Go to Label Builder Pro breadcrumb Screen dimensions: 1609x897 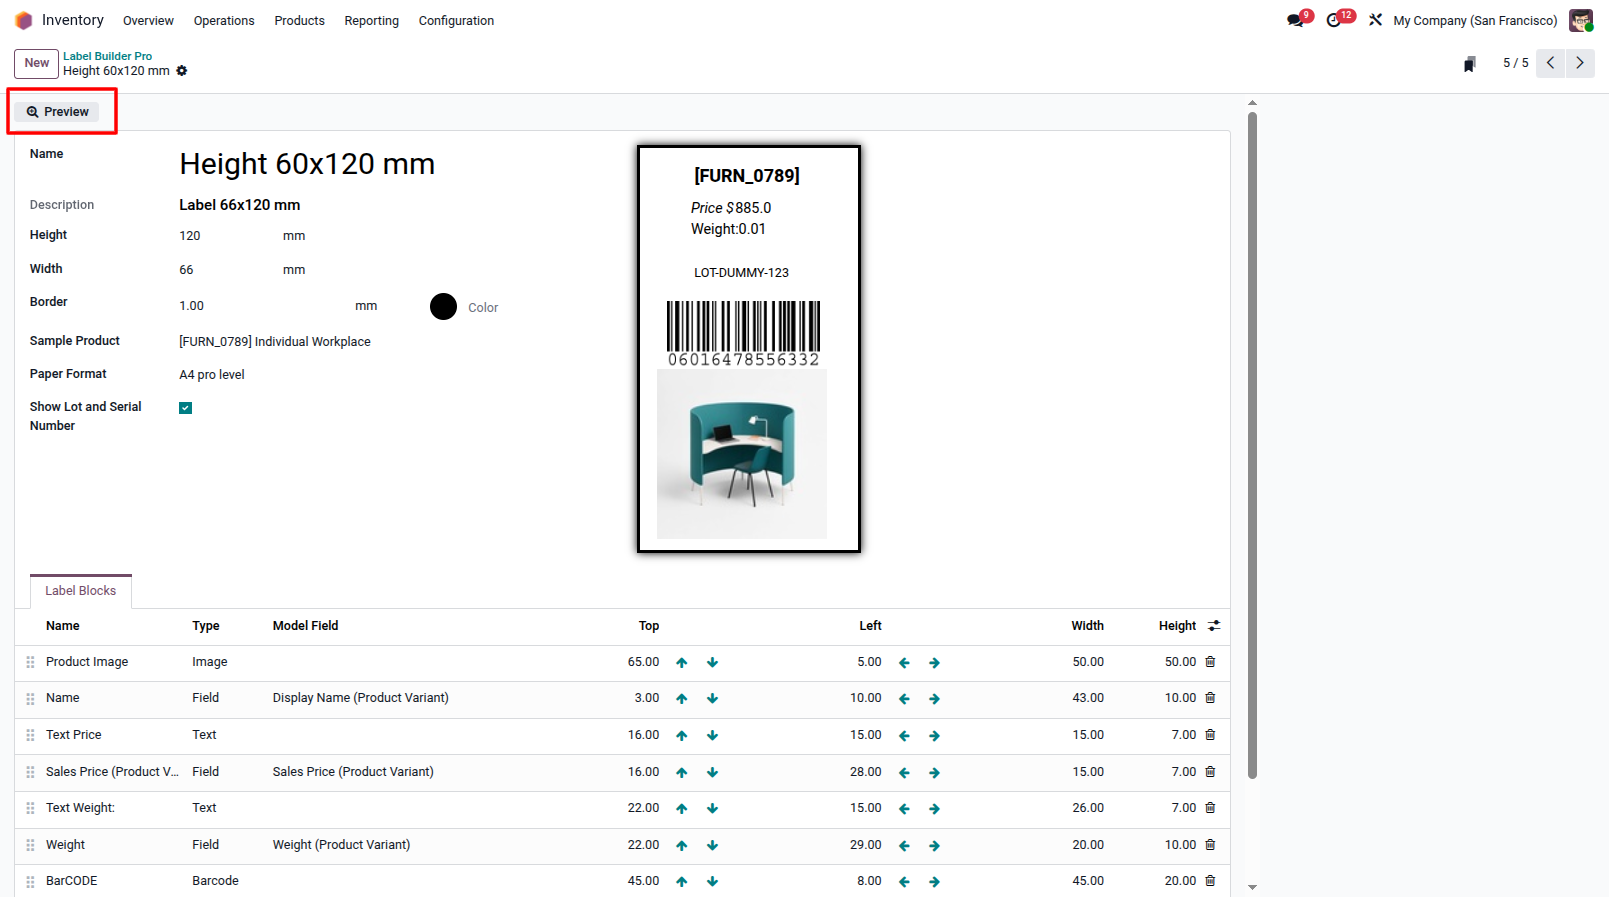tap(108, 56)
